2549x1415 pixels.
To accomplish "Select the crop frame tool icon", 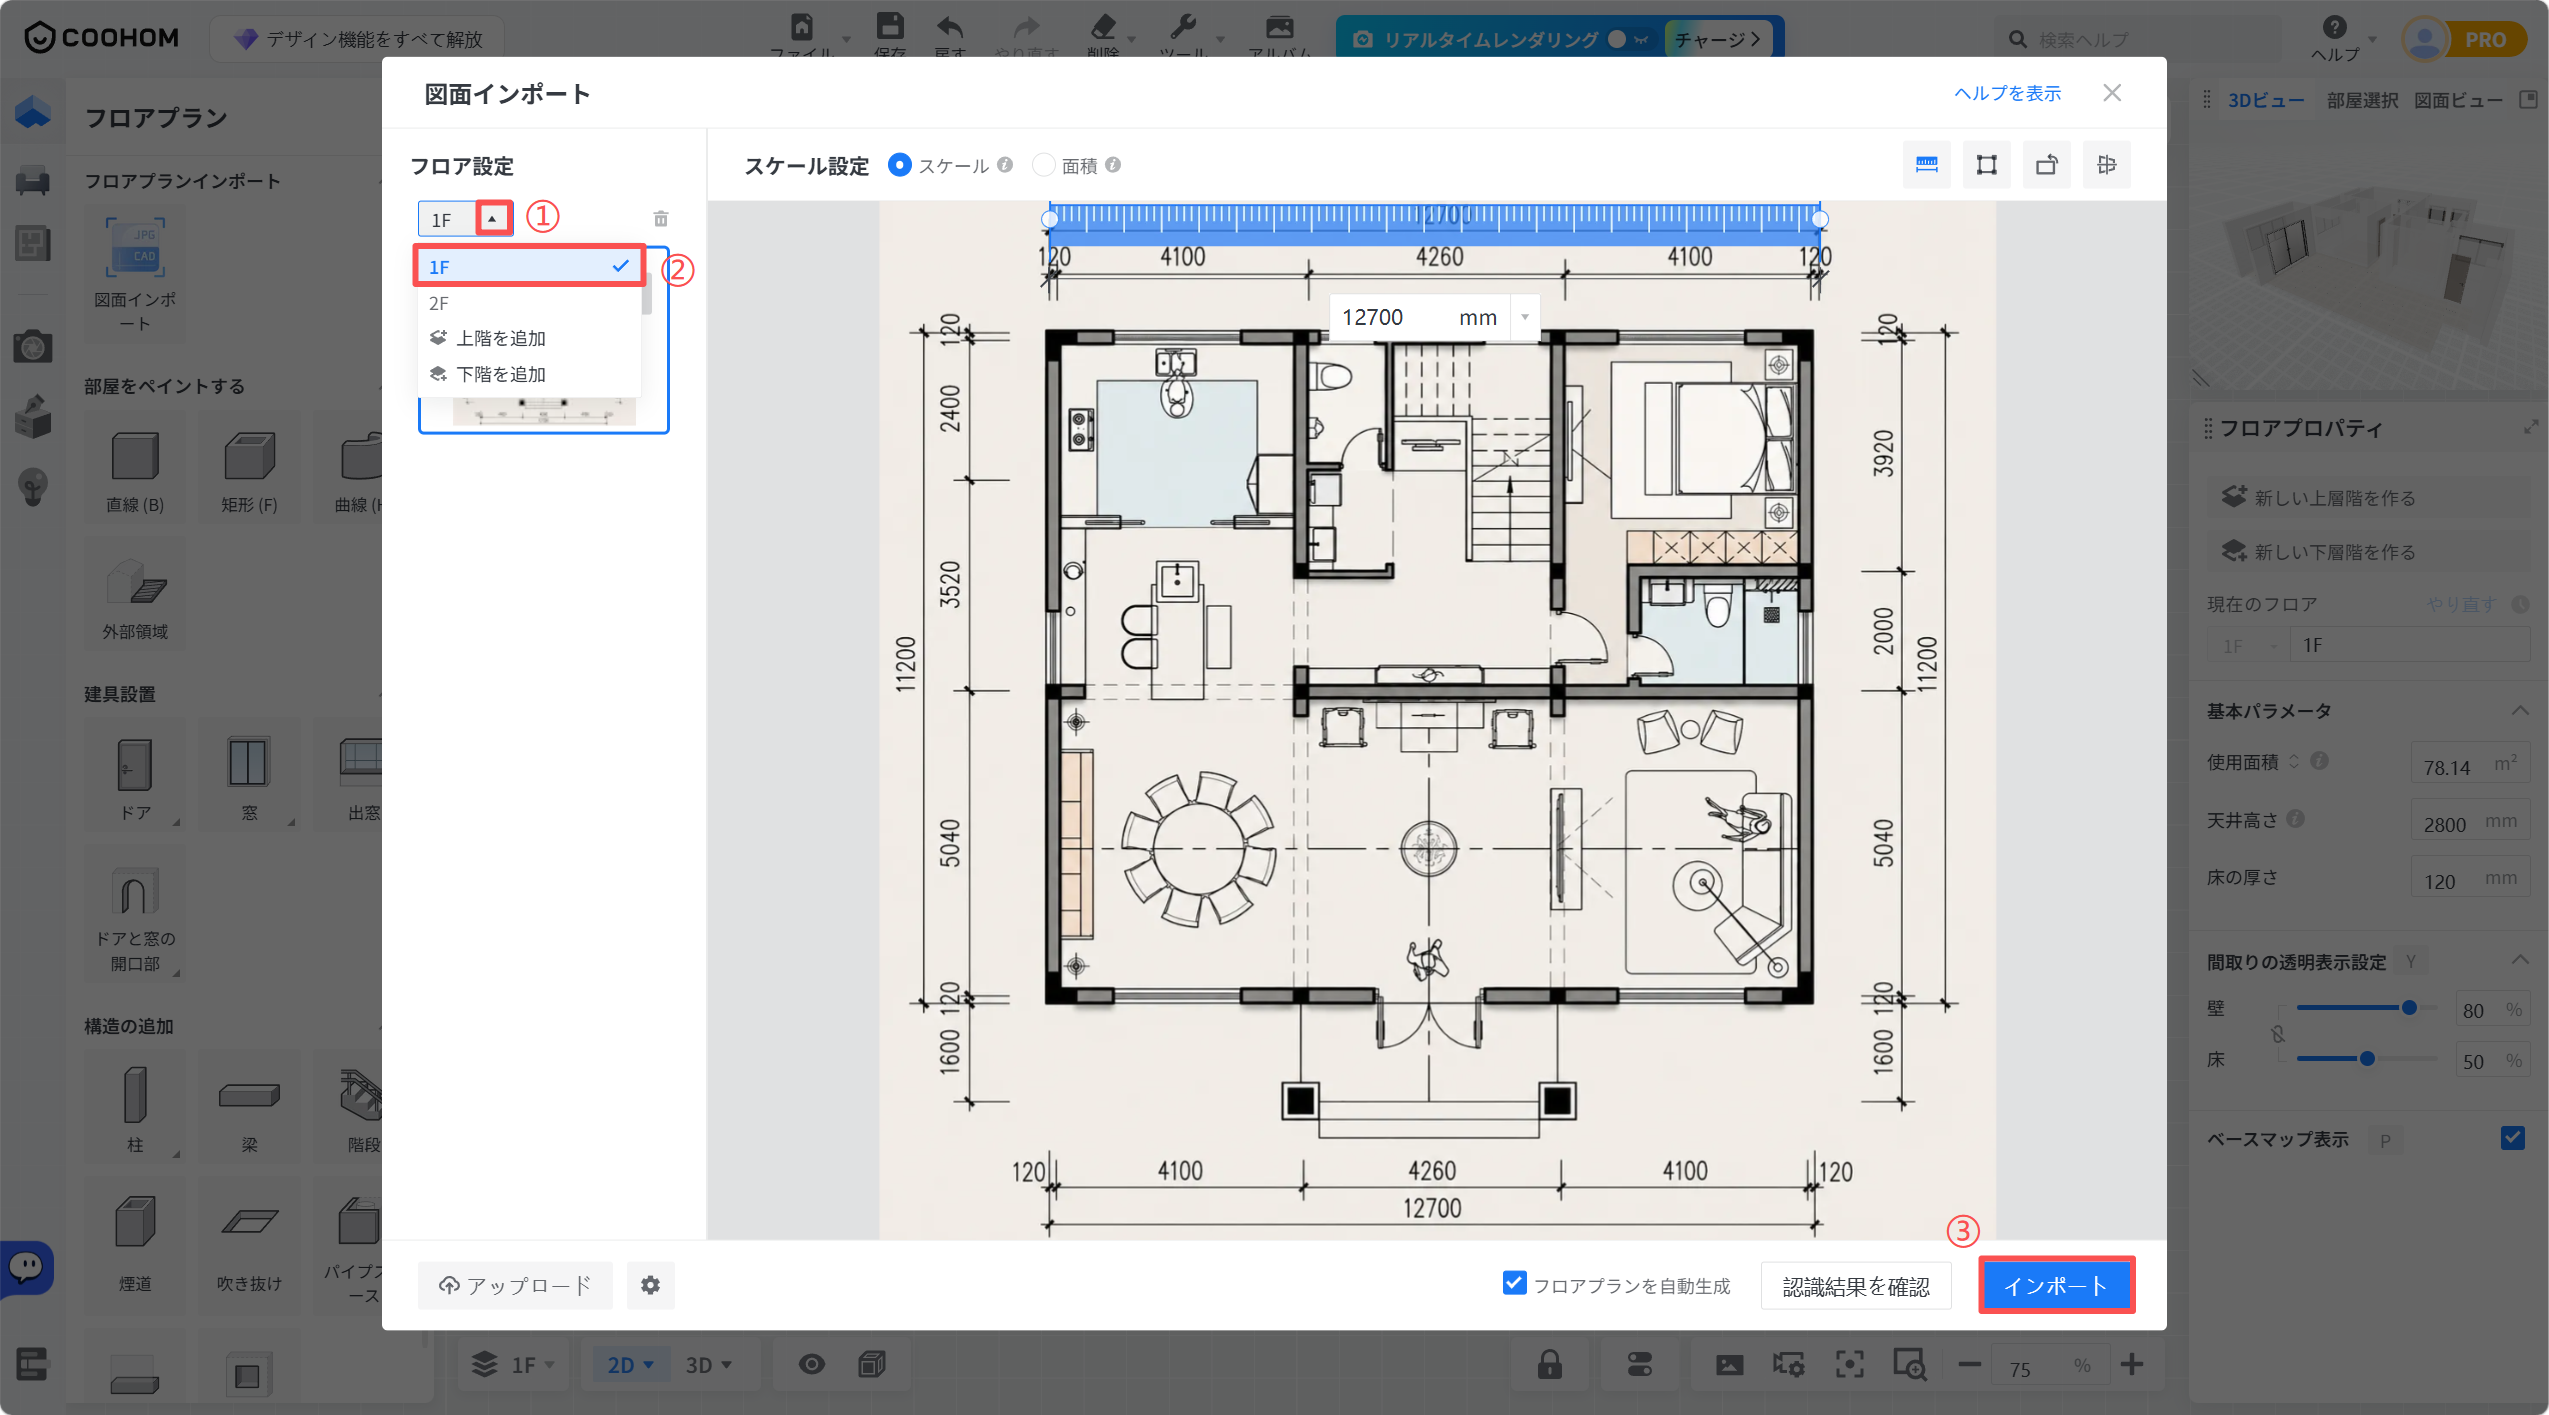I will click(1986, 165).
